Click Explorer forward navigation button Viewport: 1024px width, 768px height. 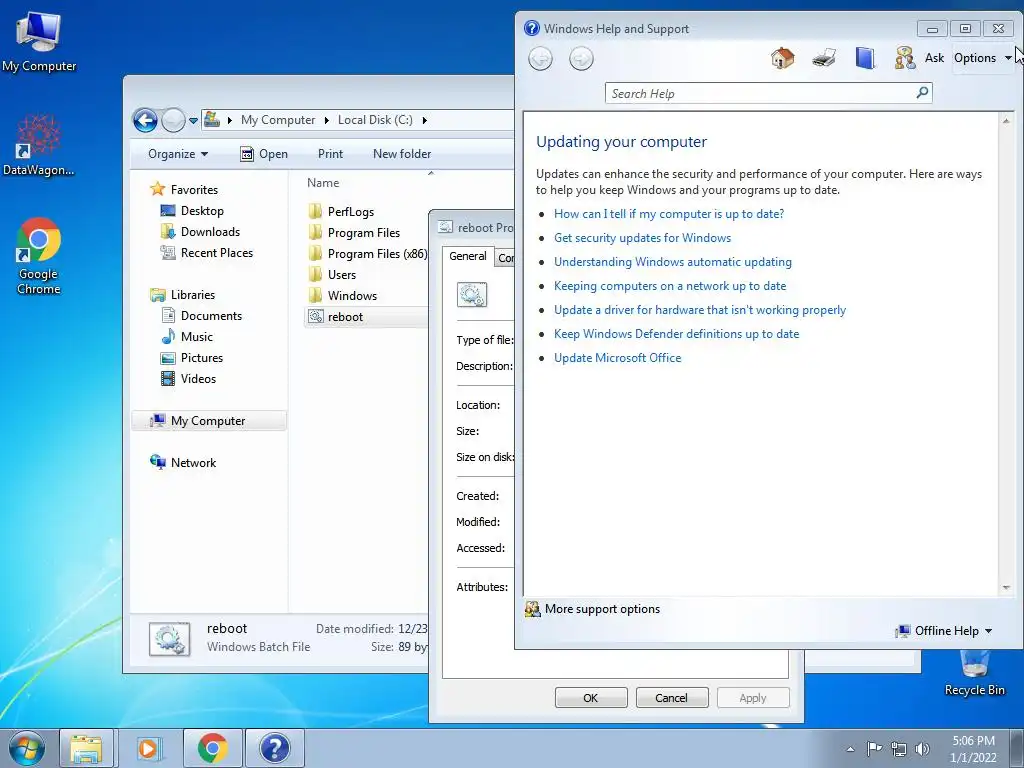pos(173,120)
